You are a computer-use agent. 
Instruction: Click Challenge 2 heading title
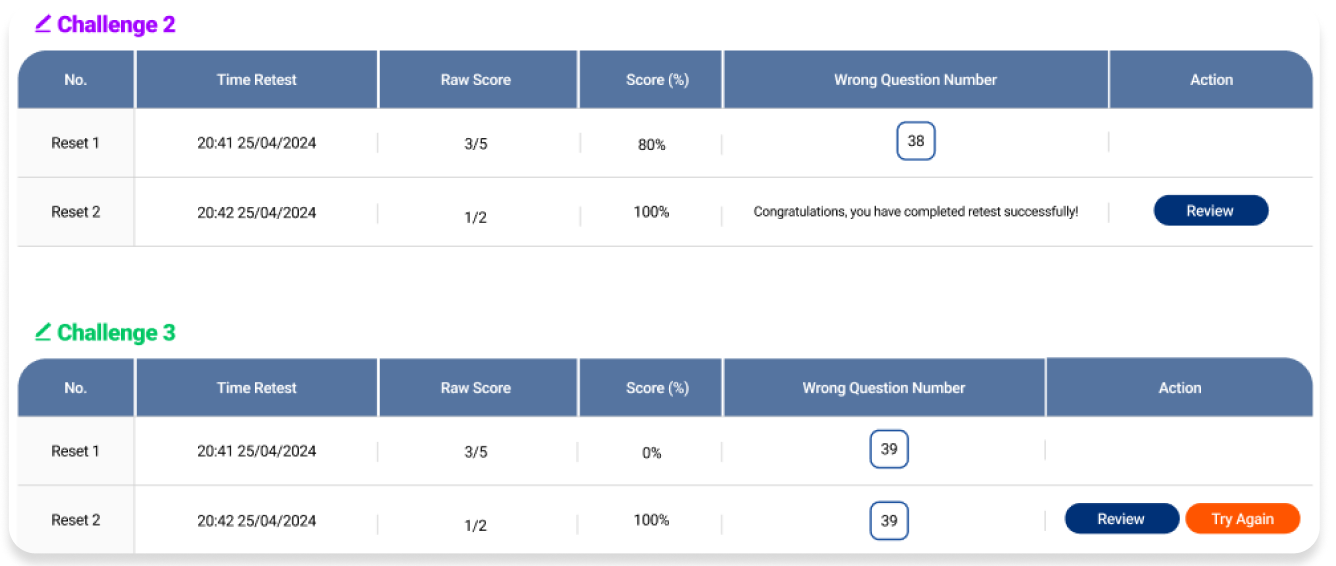coord(116,25)
